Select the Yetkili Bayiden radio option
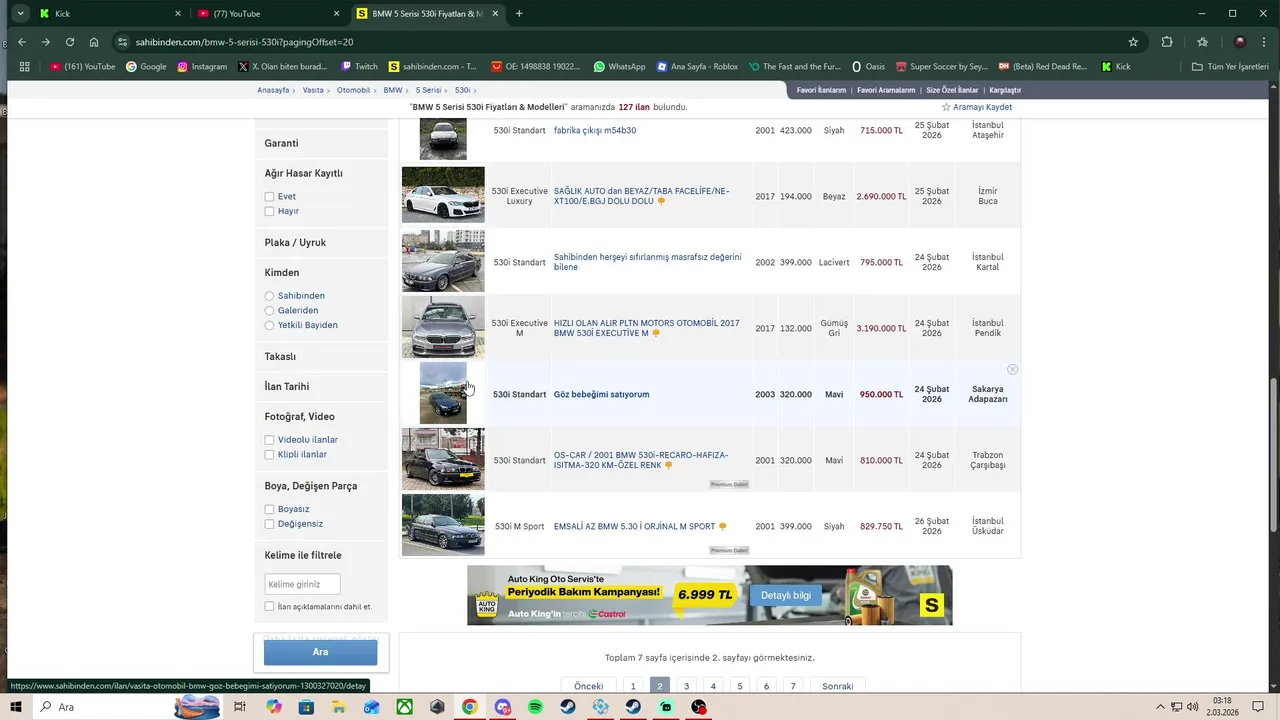 click(269, 325)
